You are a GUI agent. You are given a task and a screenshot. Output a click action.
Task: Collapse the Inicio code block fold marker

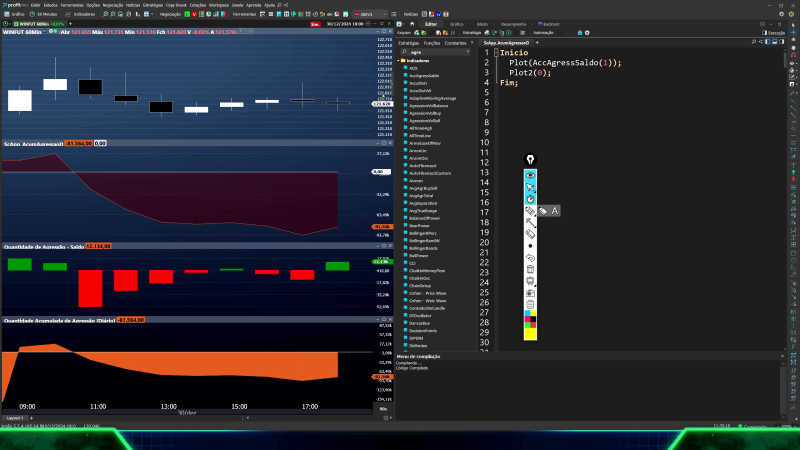497,52
